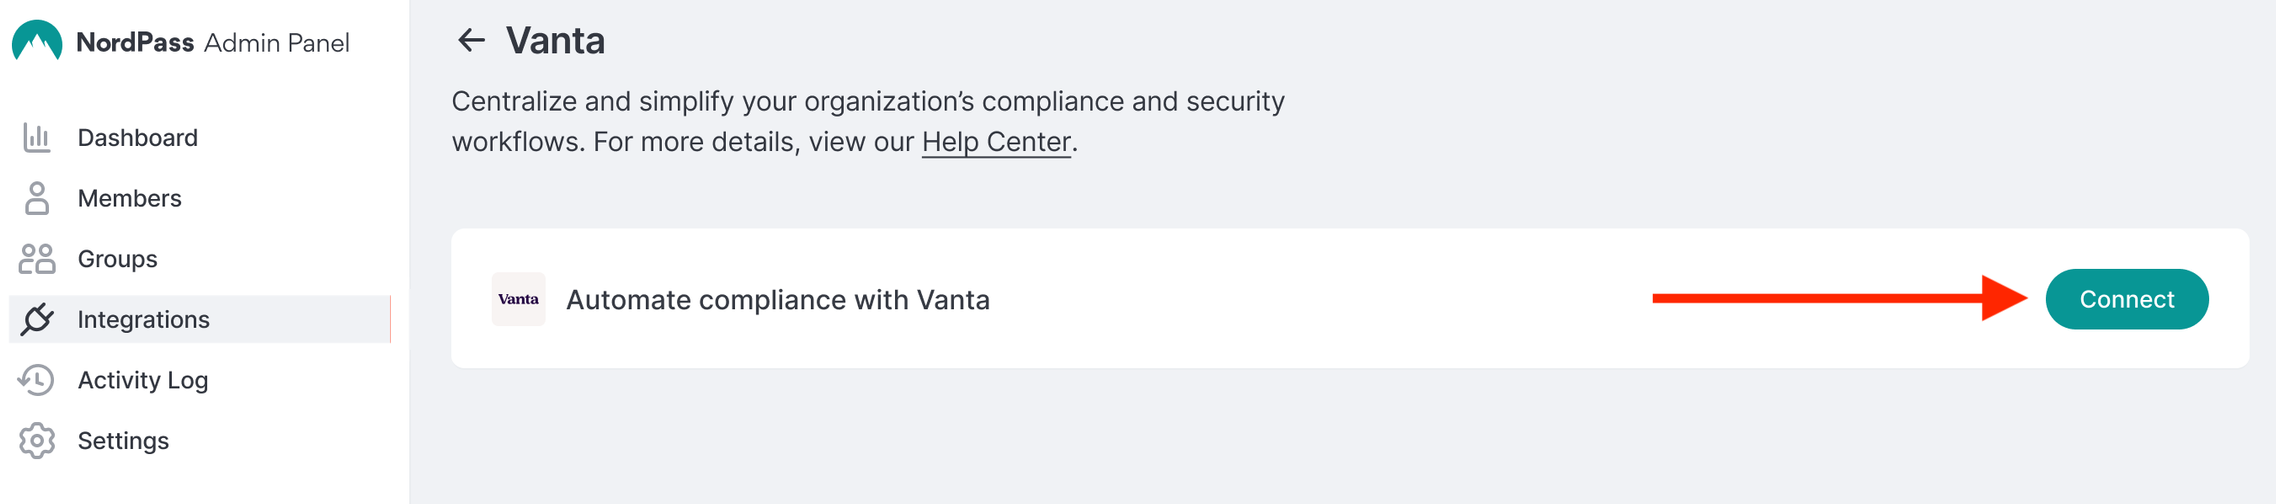Click the Members person icon
The image size is (2276, 504).
[x=37, y=198]
